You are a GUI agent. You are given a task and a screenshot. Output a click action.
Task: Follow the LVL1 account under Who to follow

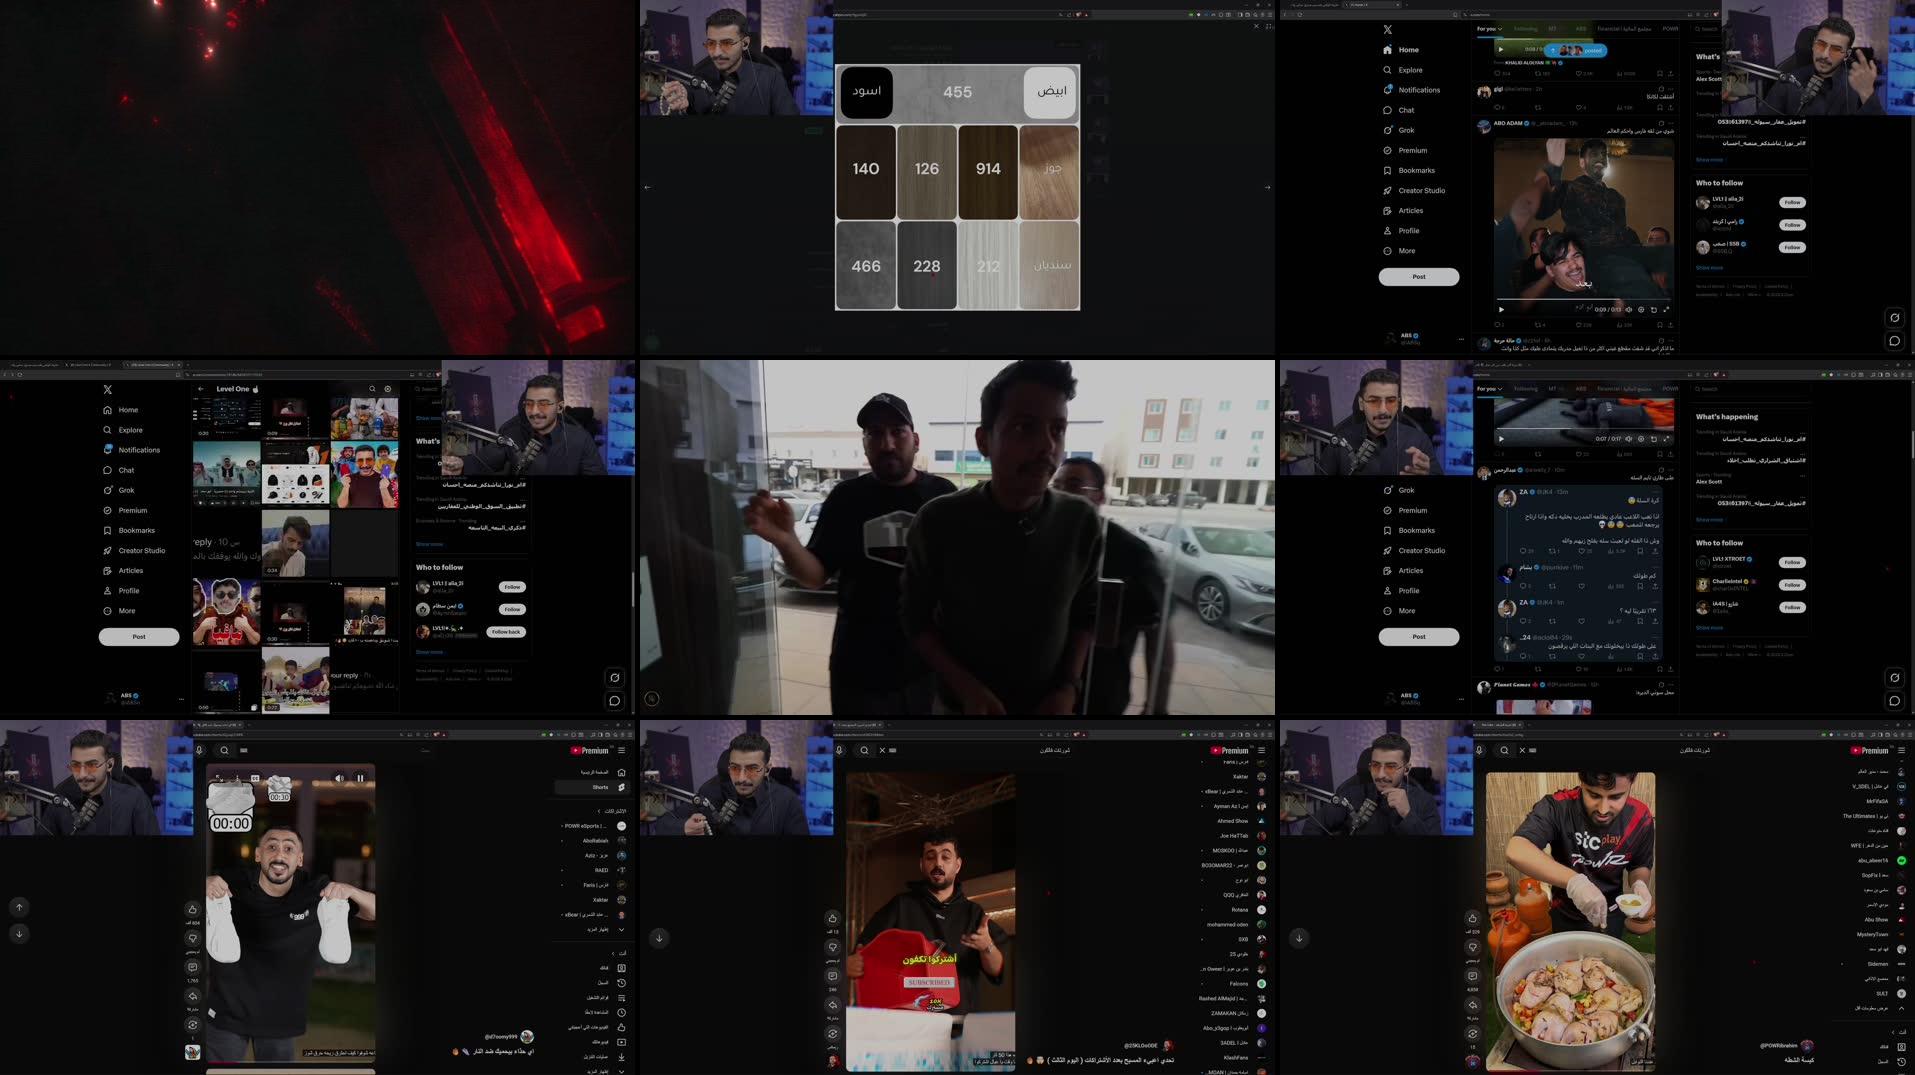1792,201
